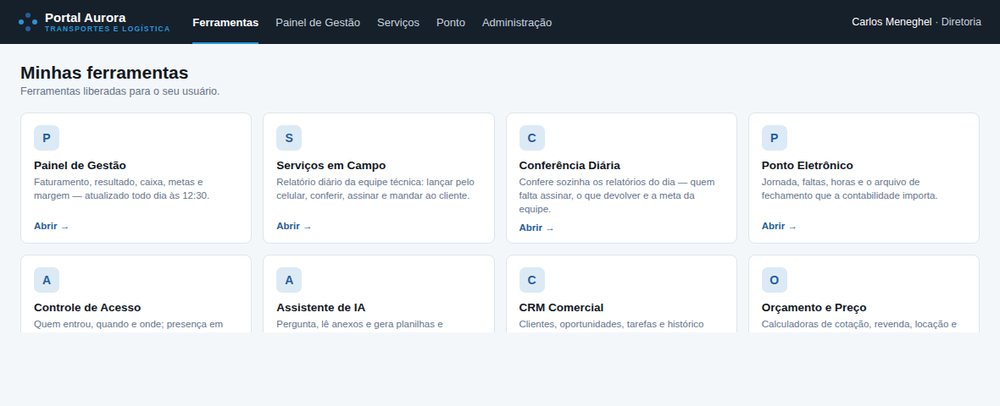Open Abrir link in Painel de Gestão card
The width and height of the screenshot is (1000, 406).
pyautogui.click(x=51, y=226)
